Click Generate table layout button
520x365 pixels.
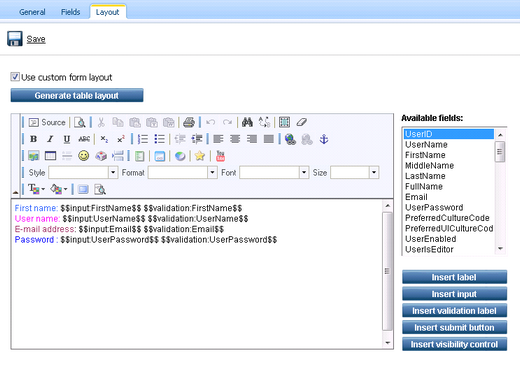tap(77, 95)
